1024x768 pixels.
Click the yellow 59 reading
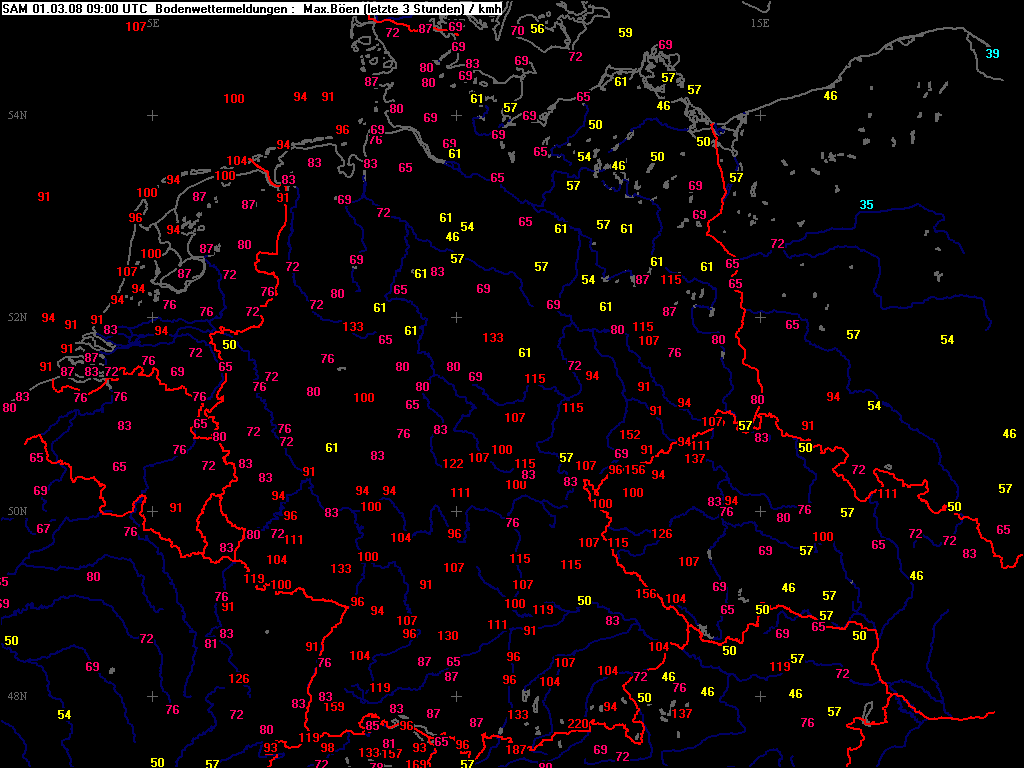click(x=625, y=33)
